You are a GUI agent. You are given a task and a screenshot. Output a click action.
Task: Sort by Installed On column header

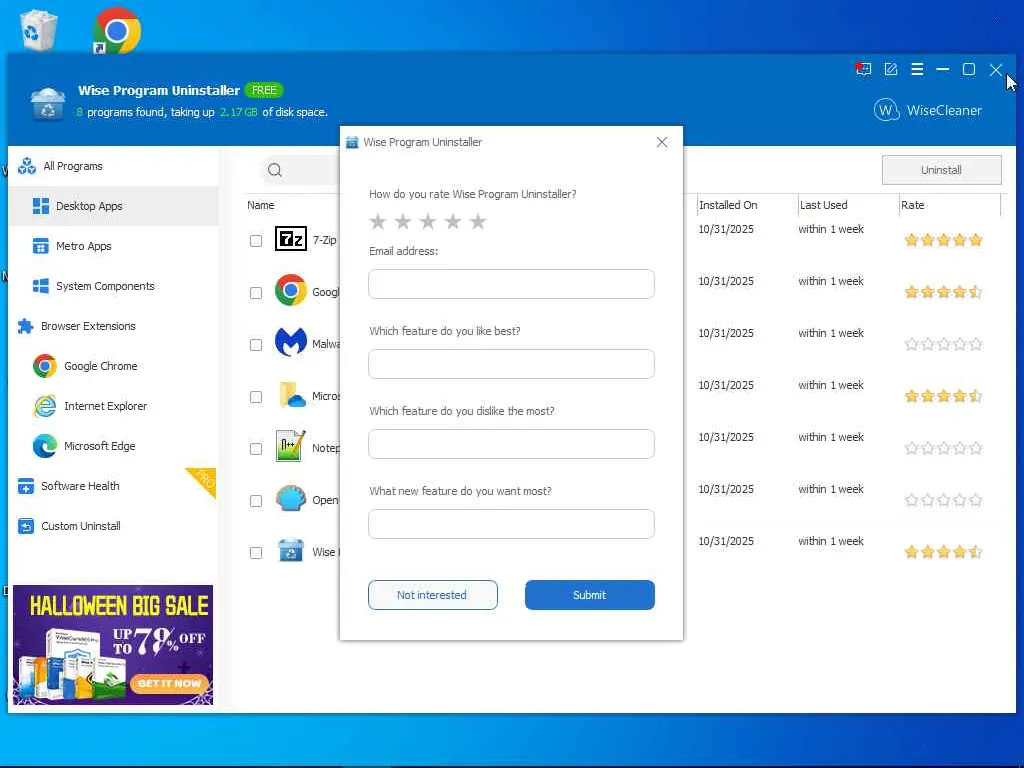pyautogui.click(x=728, y=205)
